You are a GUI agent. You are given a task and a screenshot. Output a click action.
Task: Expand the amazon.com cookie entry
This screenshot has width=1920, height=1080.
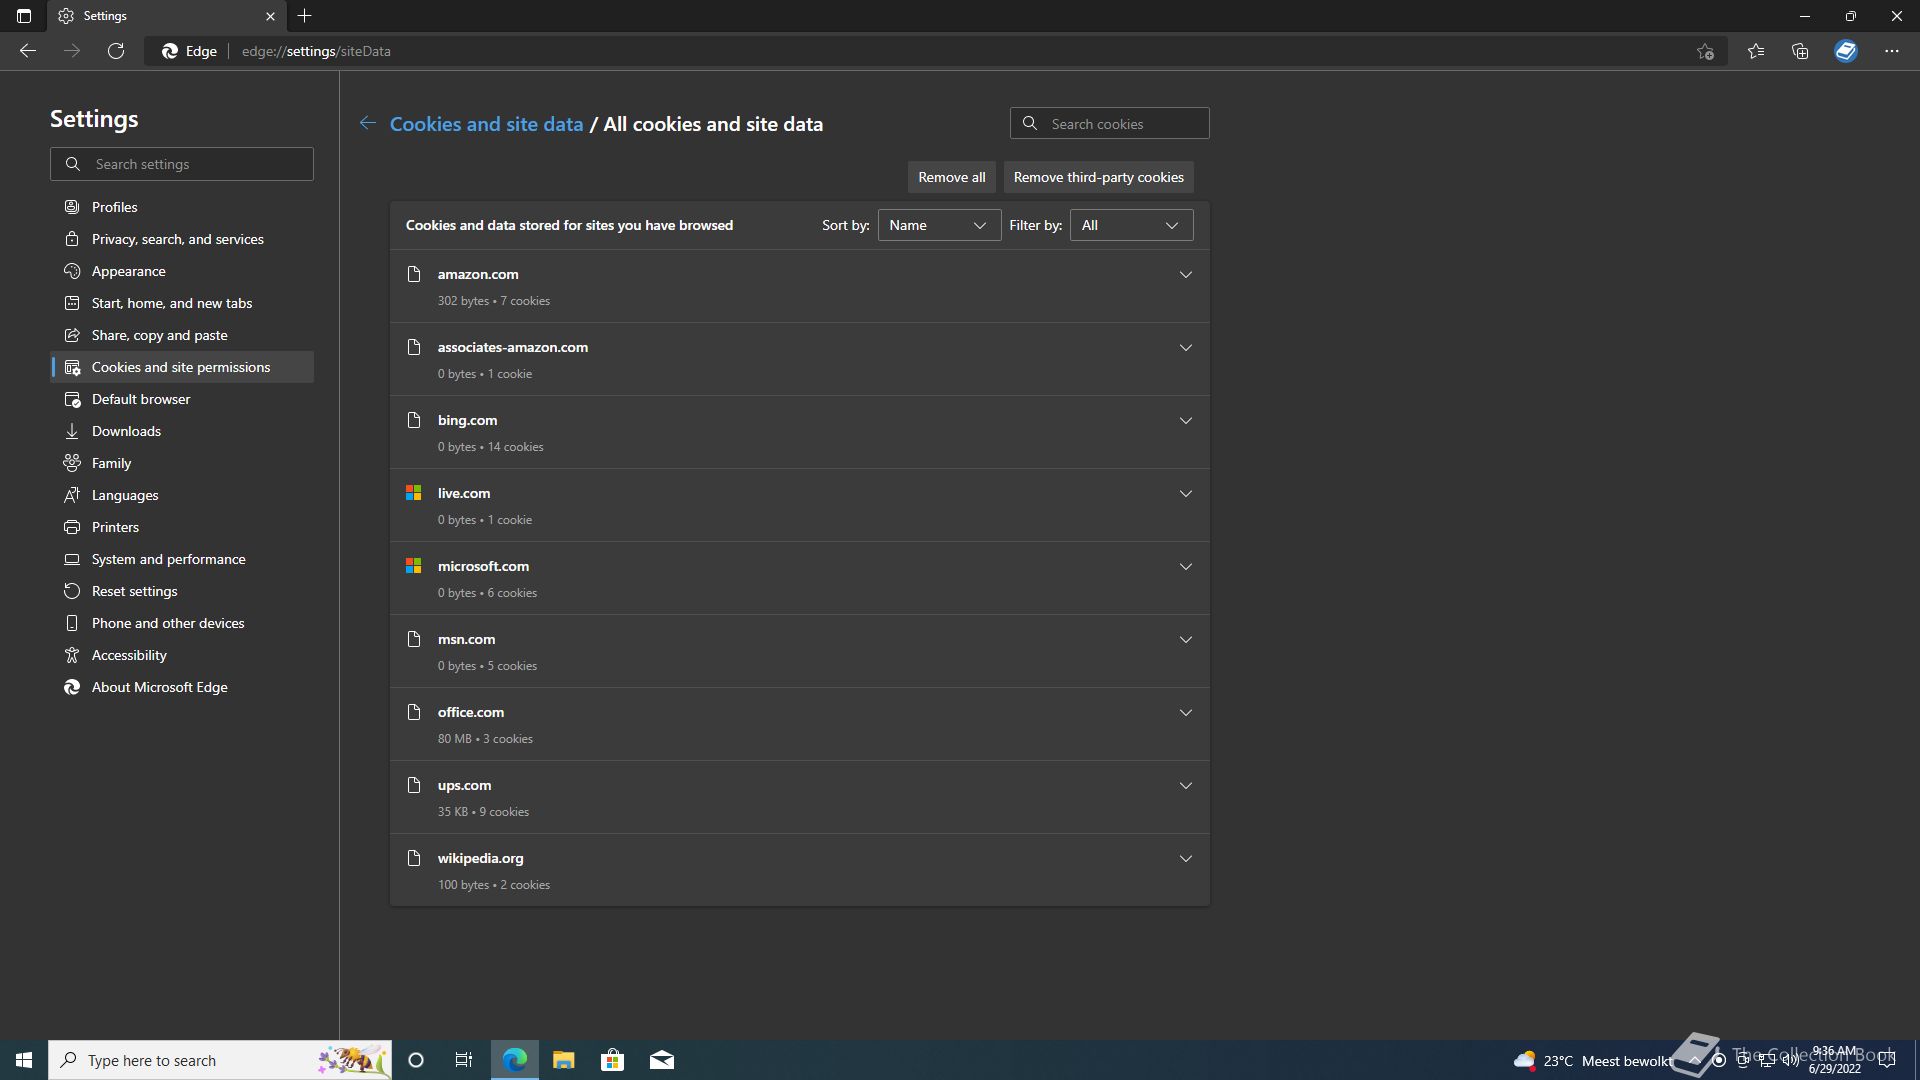click(1186, 274)
